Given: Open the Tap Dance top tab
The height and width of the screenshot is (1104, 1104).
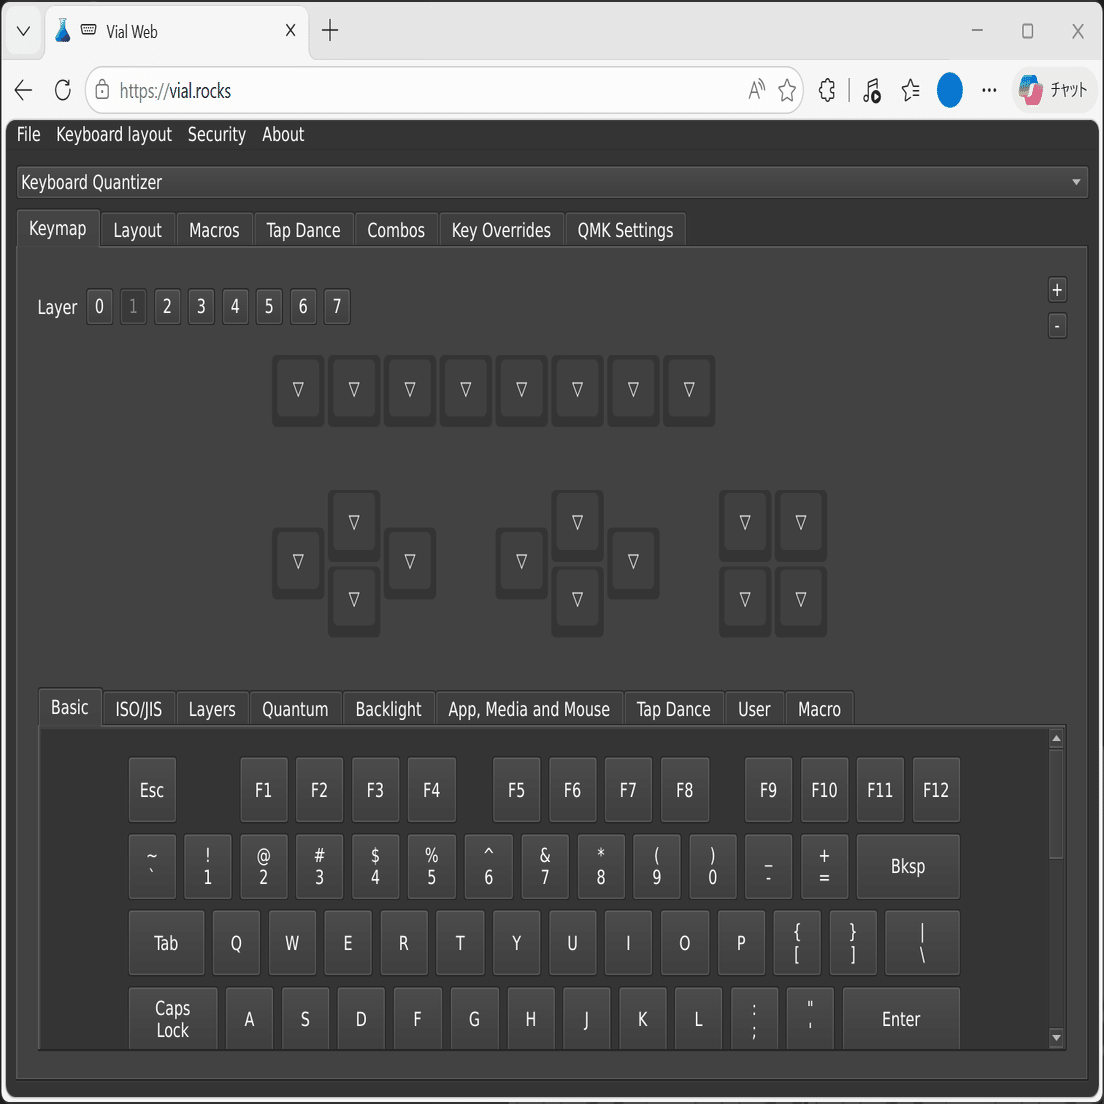Looking at the screenshot, I should click(303, 230).
